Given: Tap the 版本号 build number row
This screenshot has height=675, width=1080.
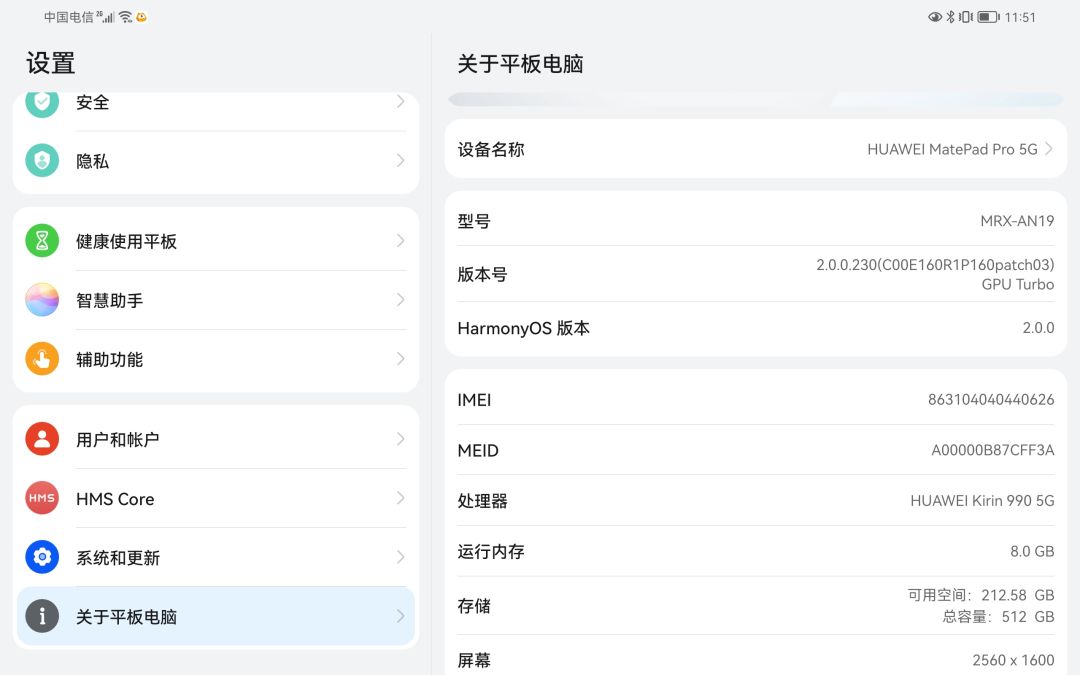Looking at the screenshot, I should 756,274.
